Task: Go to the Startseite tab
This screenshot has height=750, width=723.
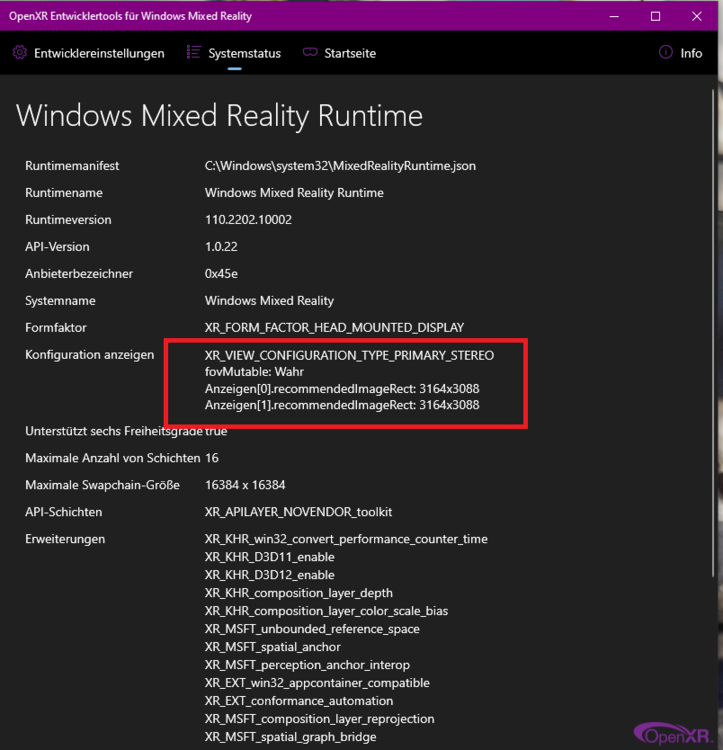Action: coord(340,53)
